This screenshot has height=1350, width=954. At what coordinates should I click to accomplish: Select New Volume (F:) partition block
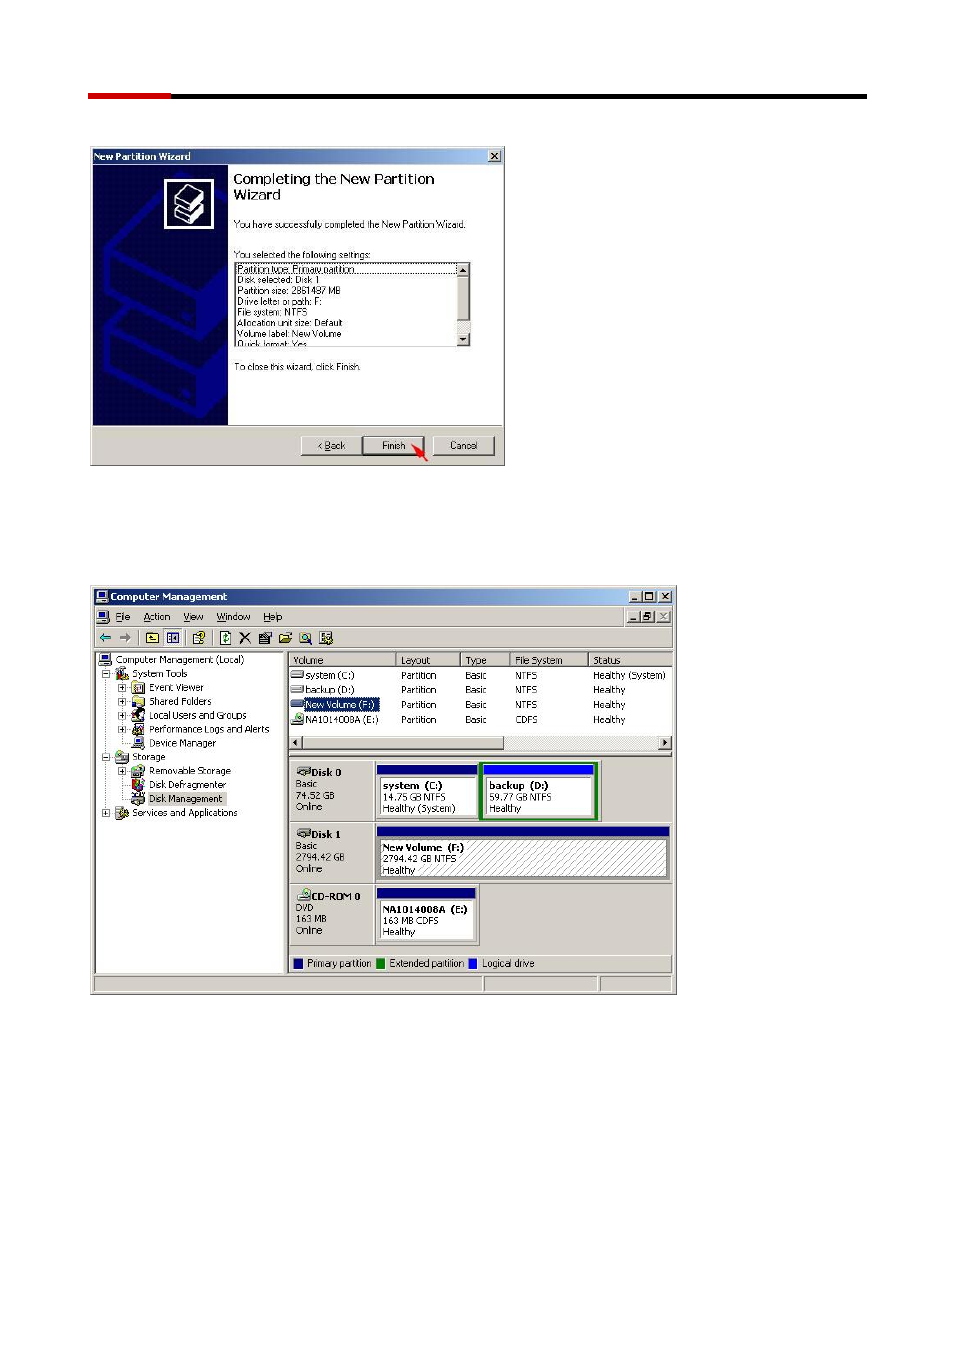pos(523,853)
